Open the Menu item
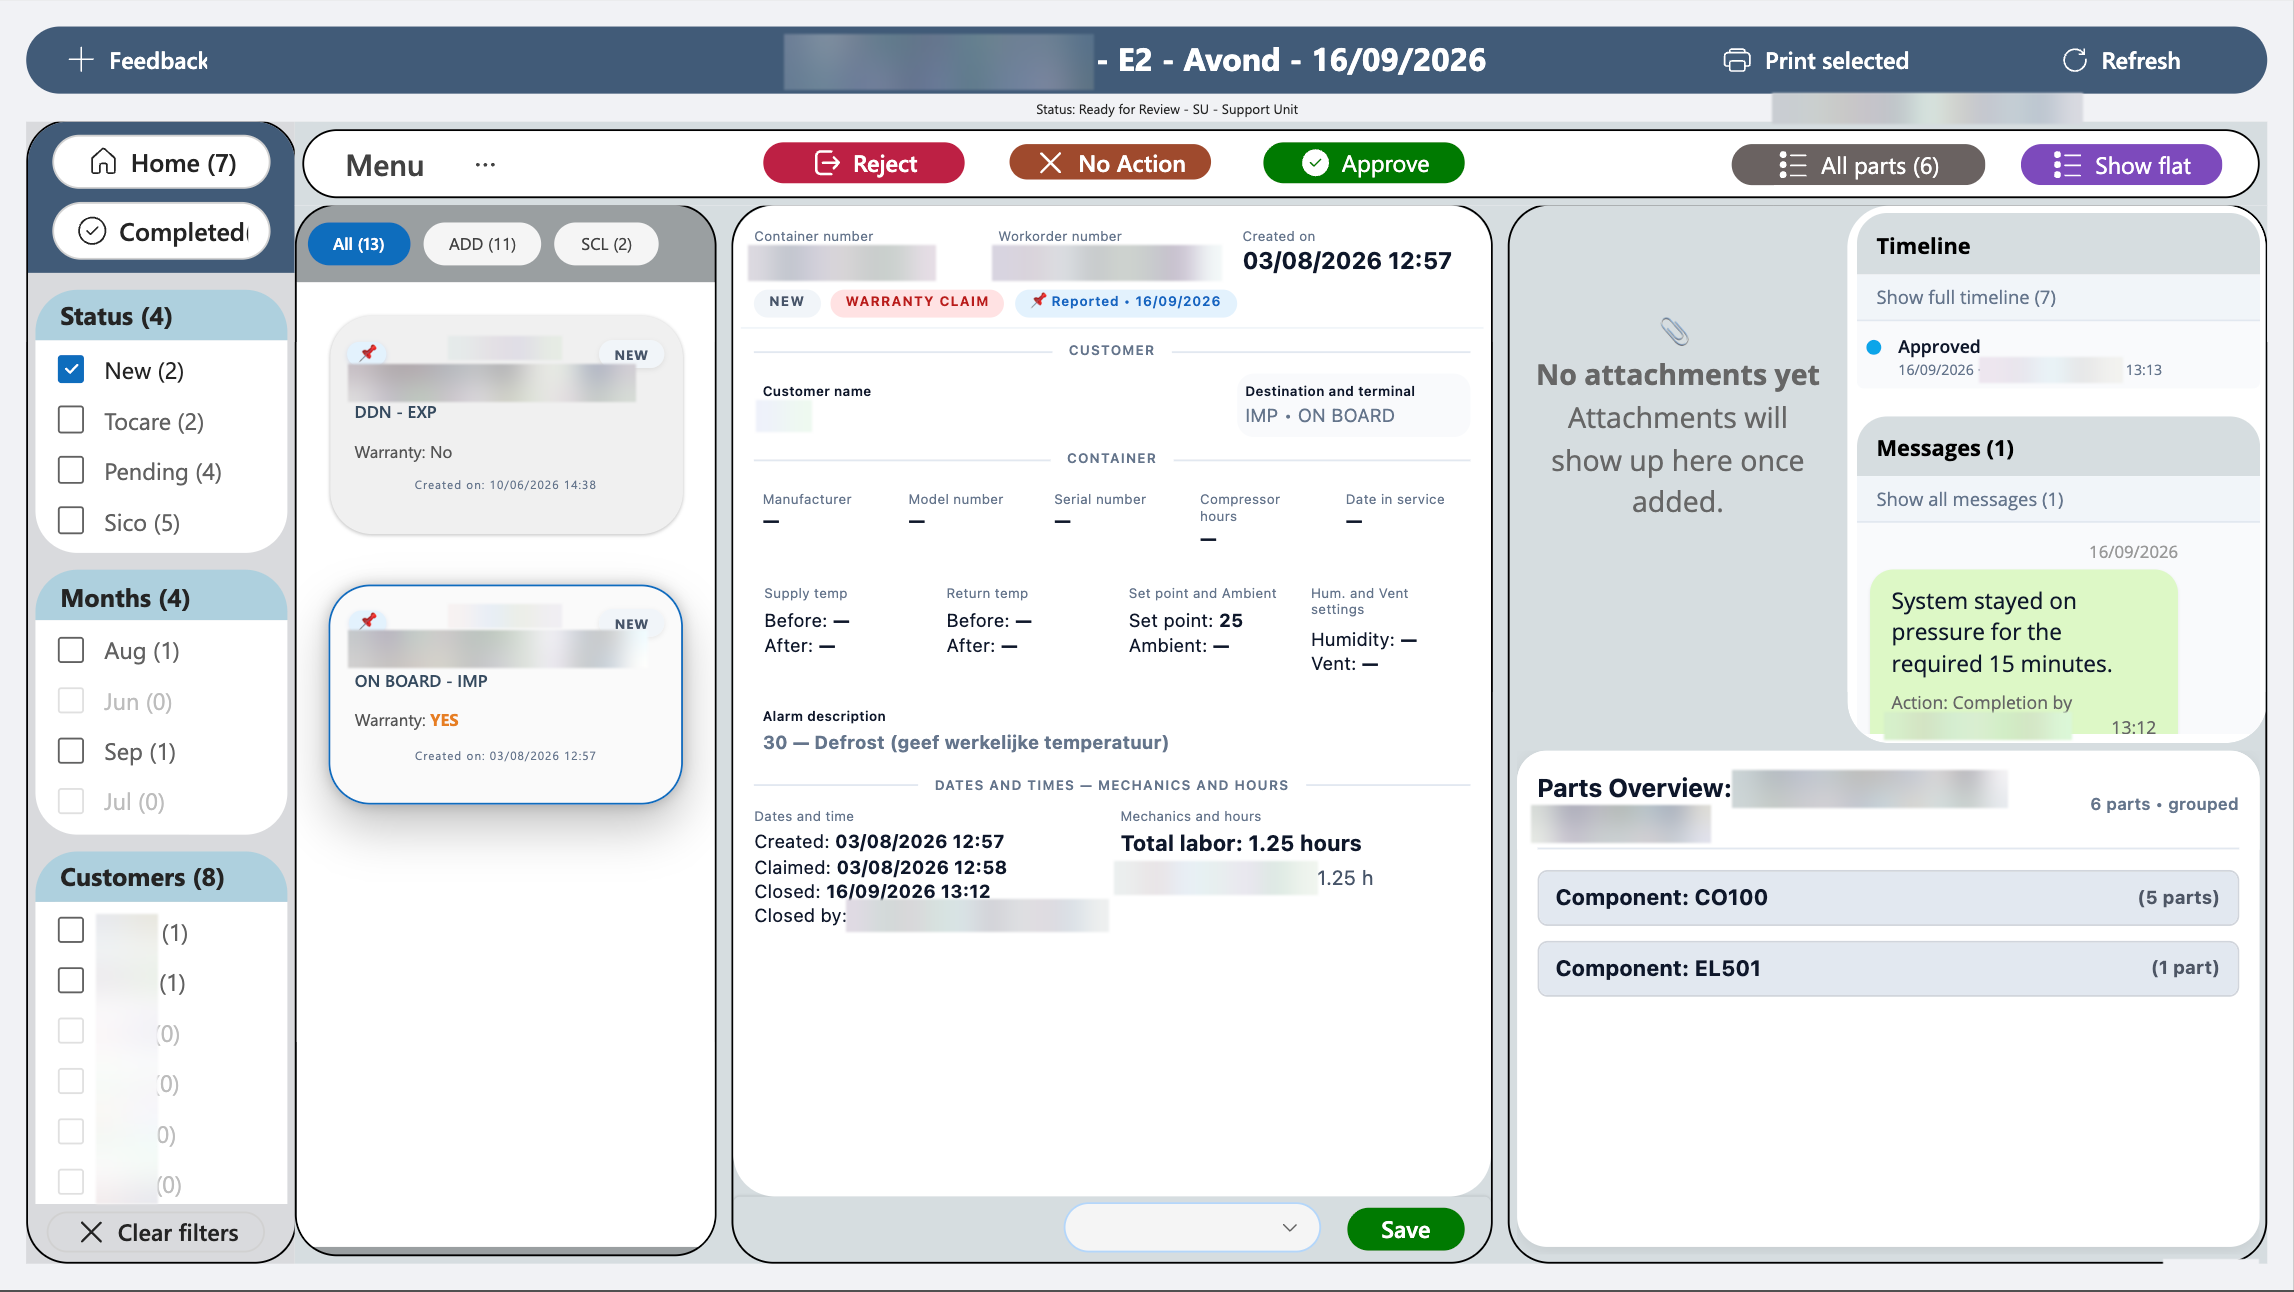Viewport: 2294px width, 1292px height. click(385, 165)
